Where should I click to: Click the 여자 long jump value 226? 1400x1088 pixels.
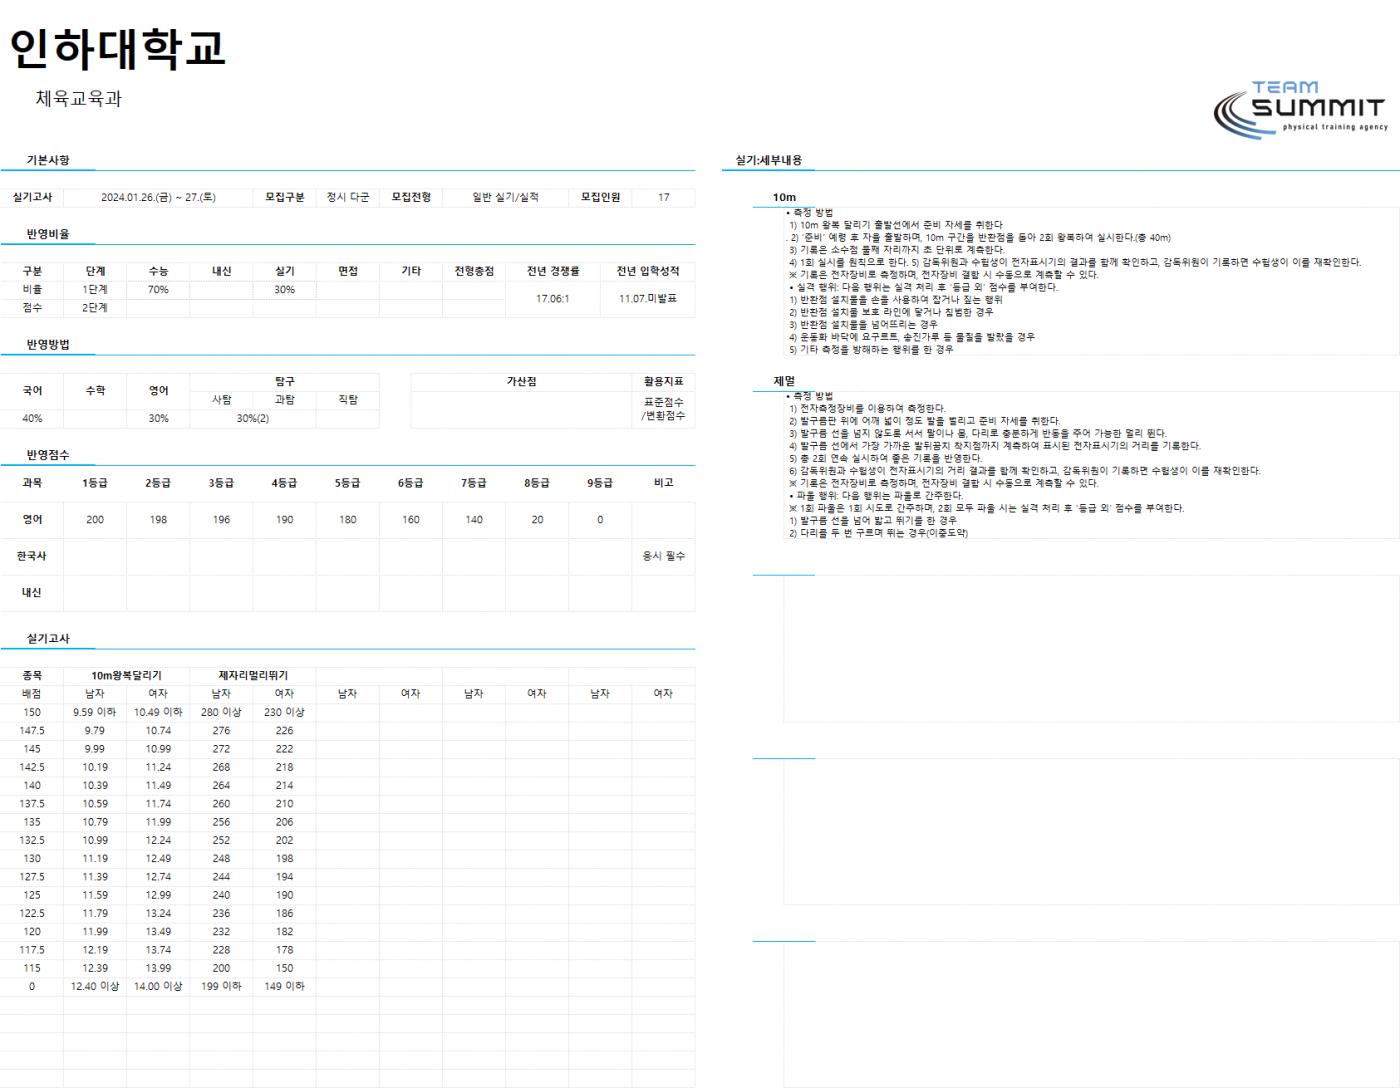285,731
